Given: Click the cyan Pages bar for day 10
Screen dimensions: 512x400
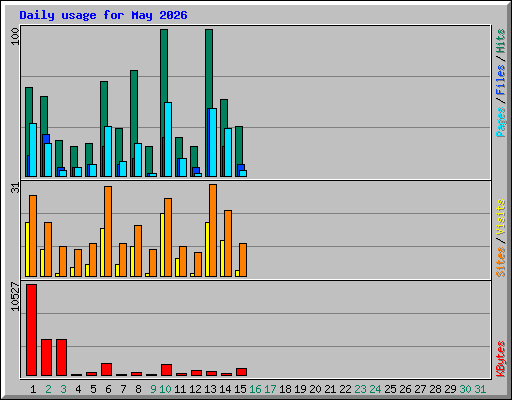Looking at the screenshot, I should tap(168, 139).
